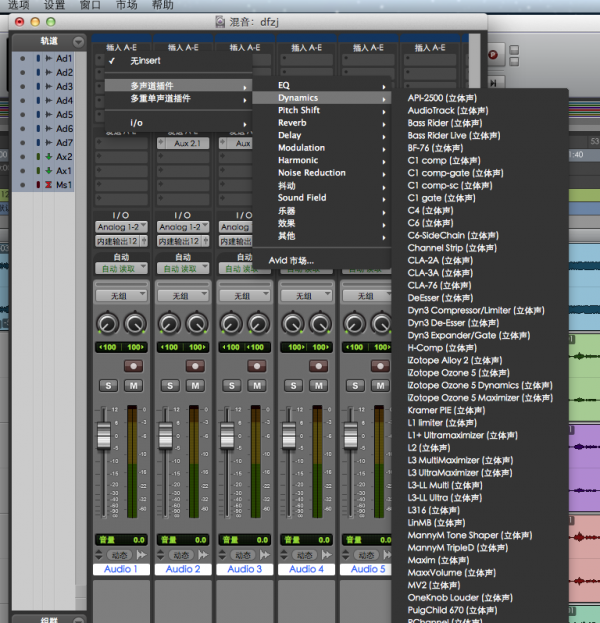The width and height of the screenshot is (600, 623).
Task: Insert the BF-76 stereo plug-in
Action: point(435,148)
